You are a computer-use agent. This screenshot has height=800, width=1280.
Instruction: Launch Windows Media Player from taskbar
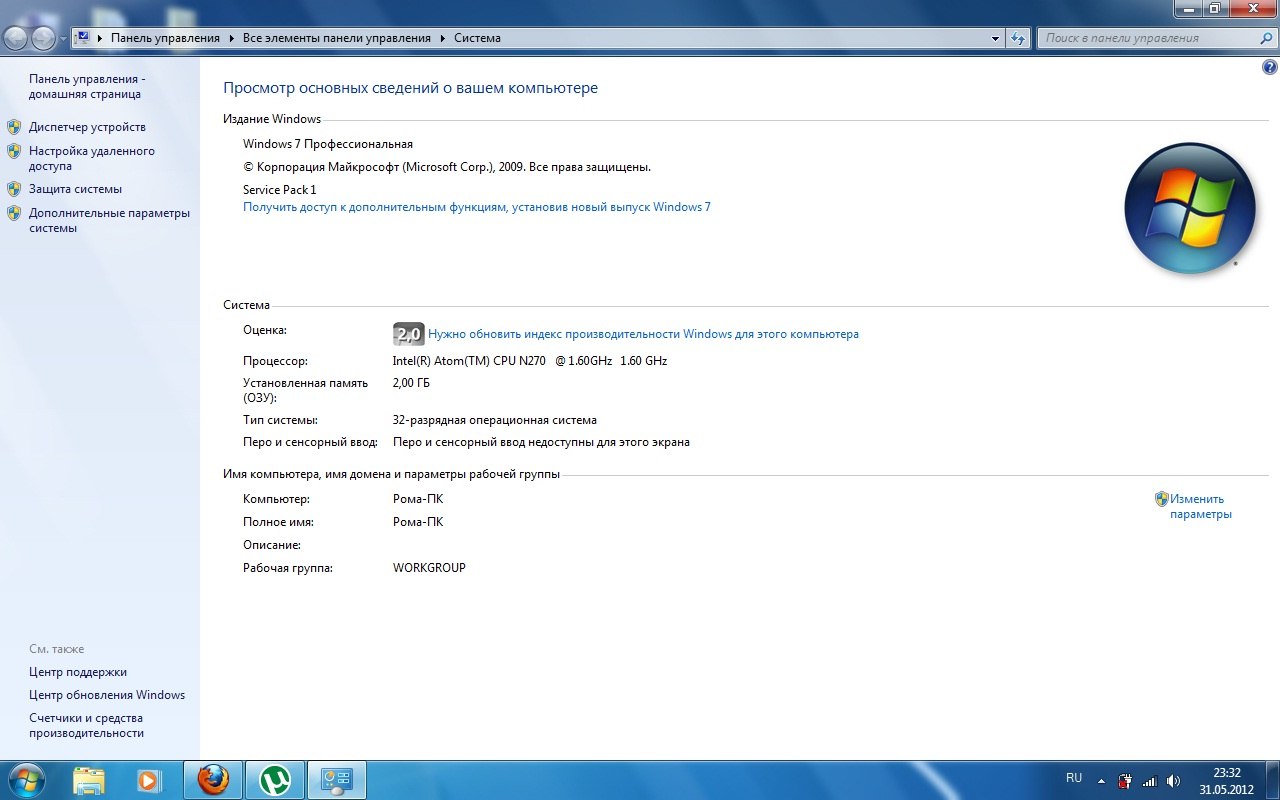point(149,780)
